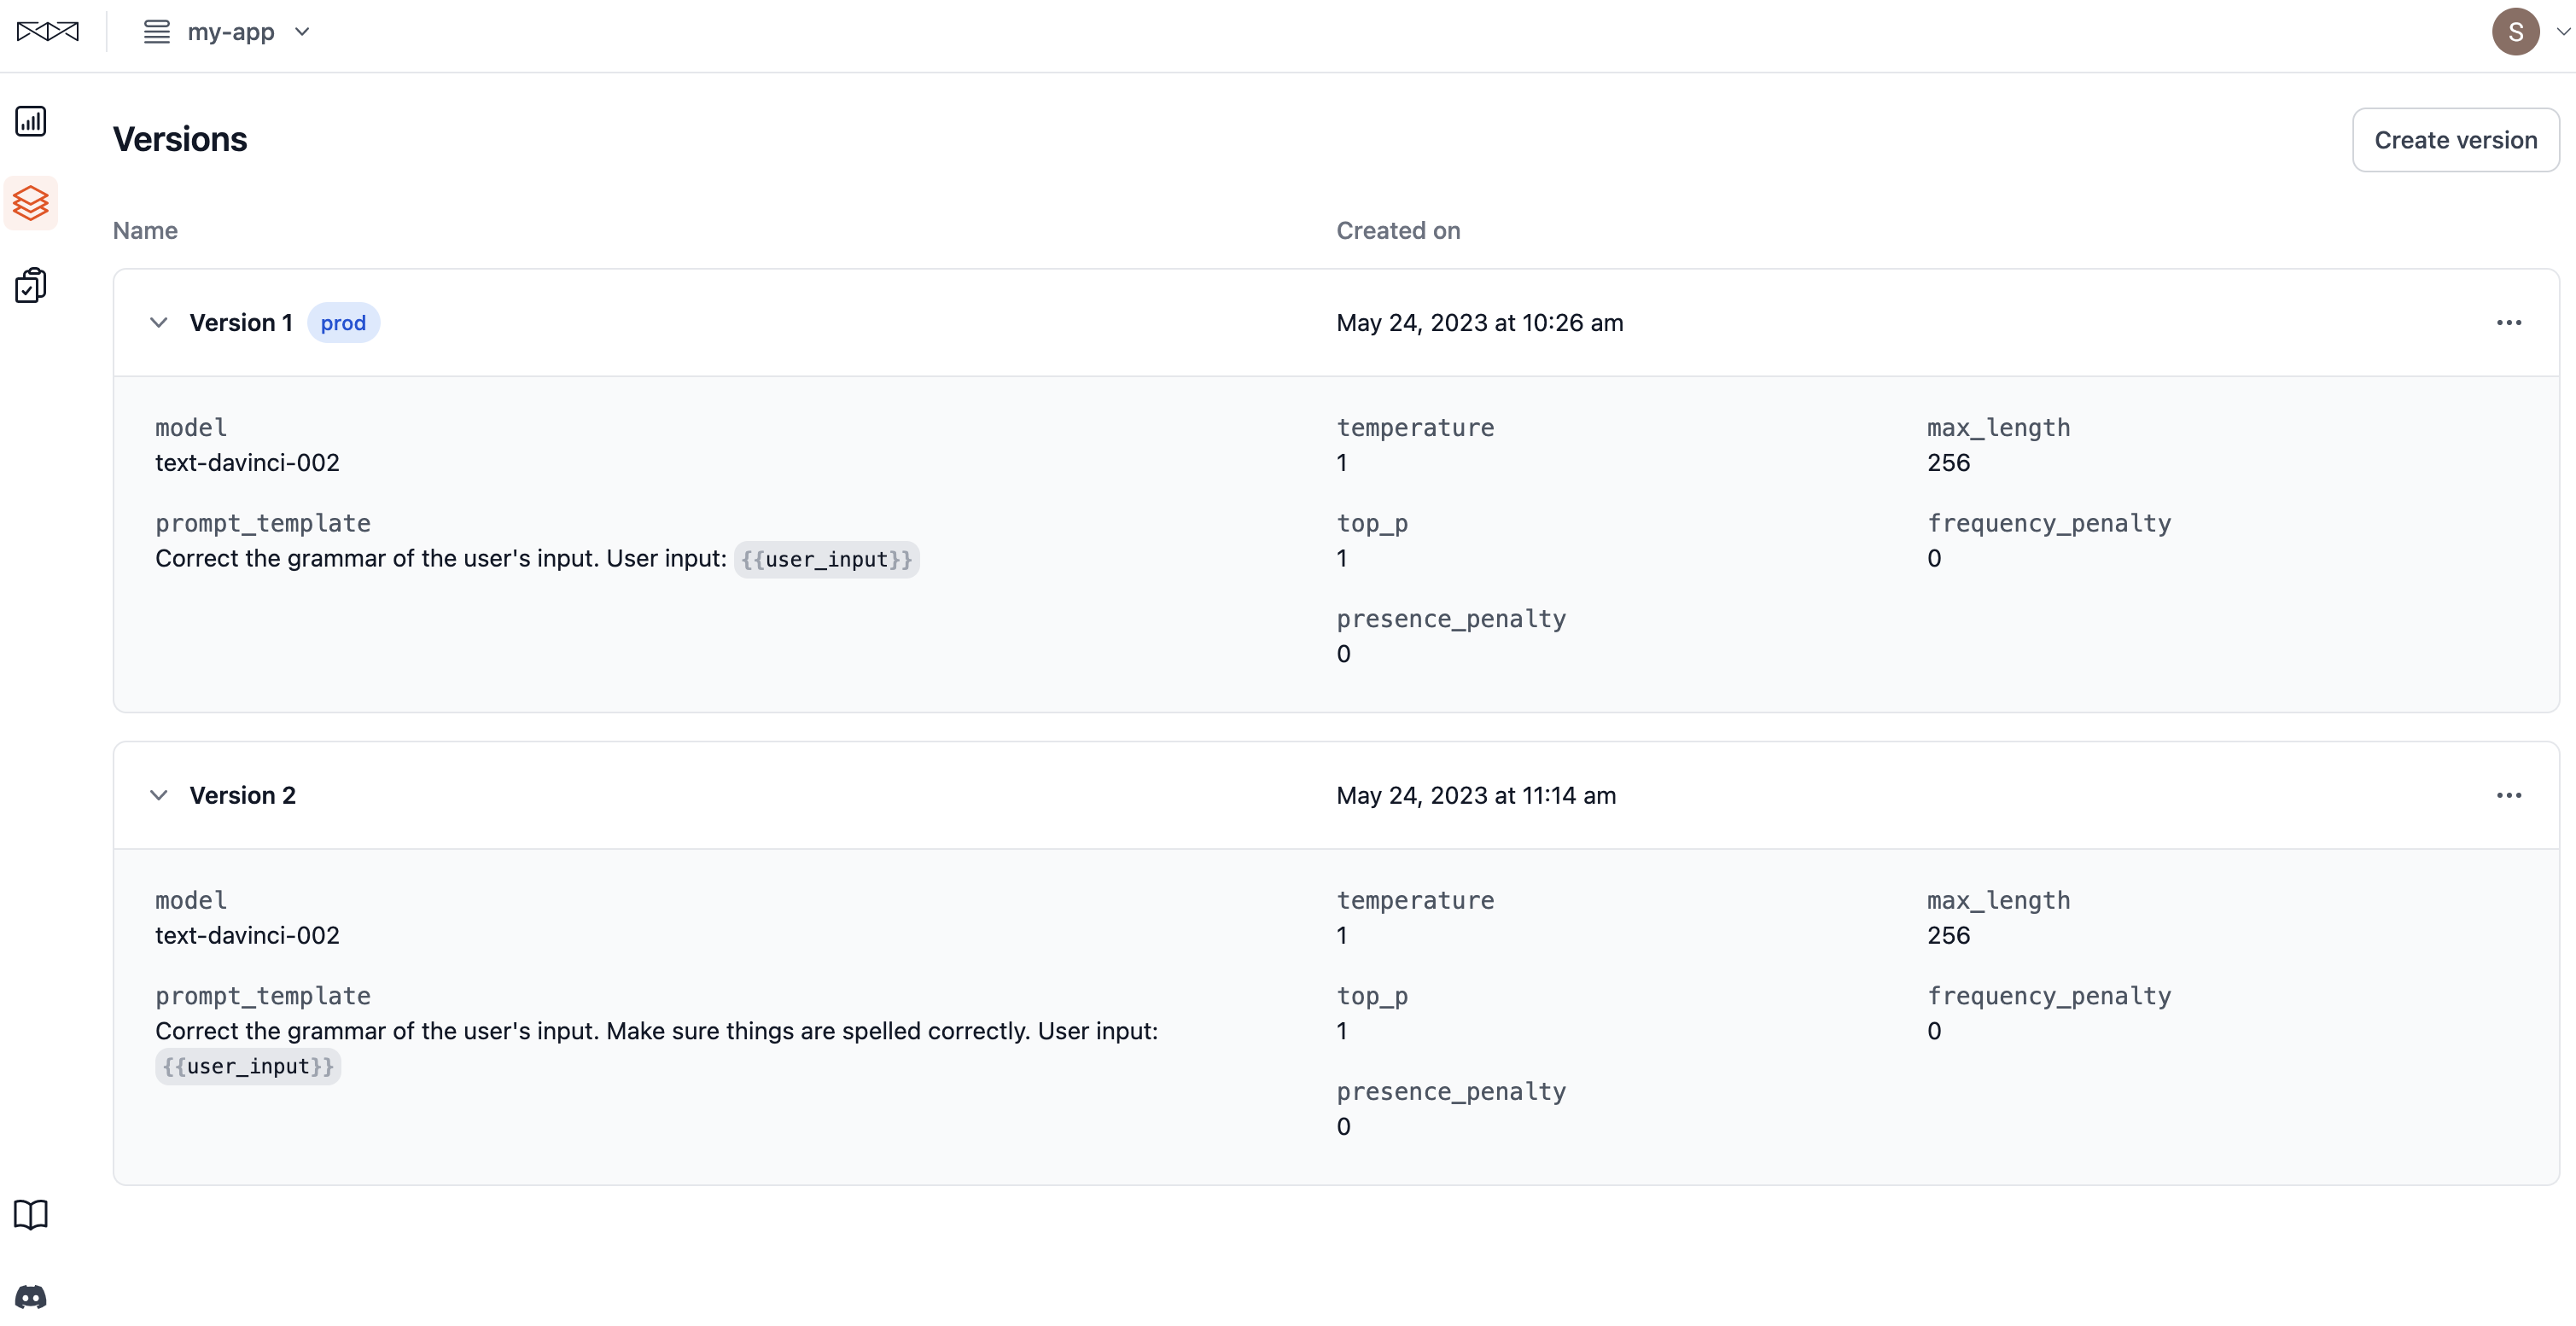Collapse the Version 1 details chevron
This screenshot has width=2576, height=1326.
[x=158, y=323]
